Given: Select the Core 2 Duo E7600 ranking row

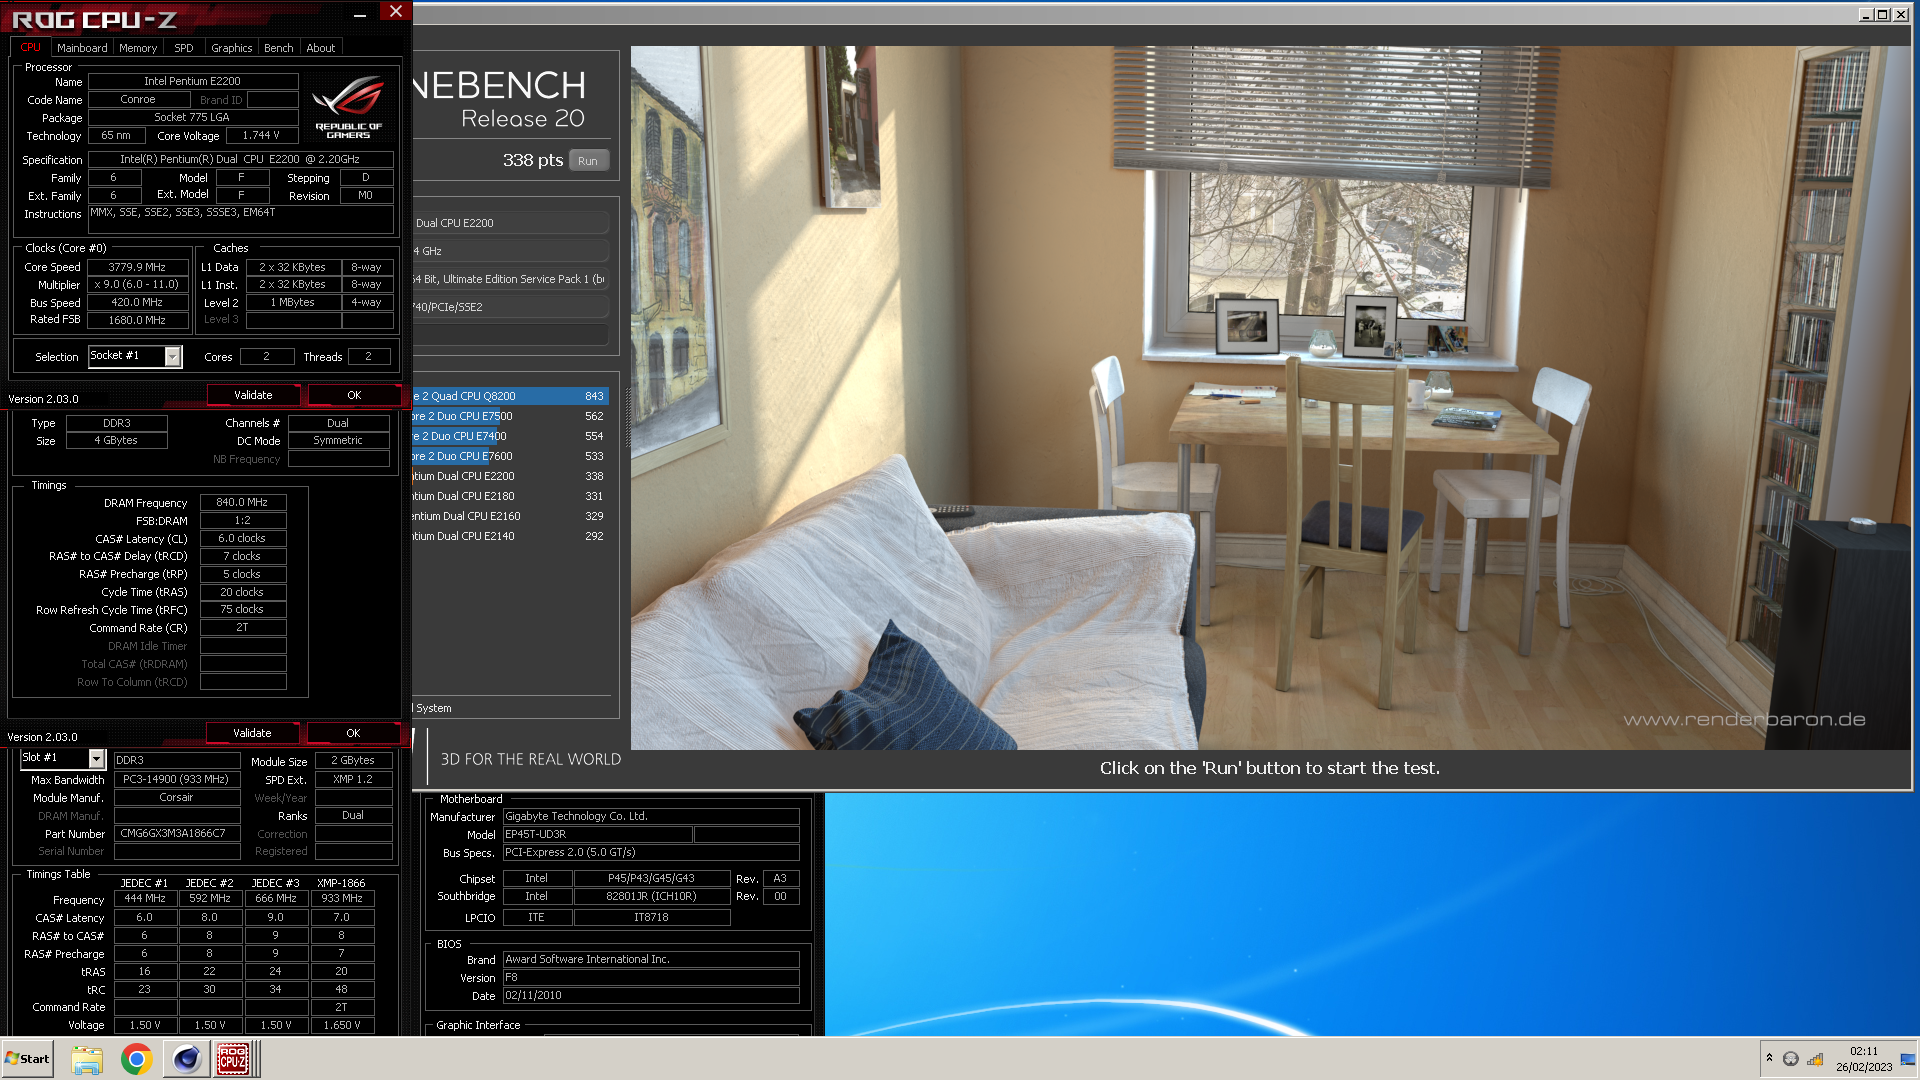Looking at the screenshot, I should [x=510, y=456].
